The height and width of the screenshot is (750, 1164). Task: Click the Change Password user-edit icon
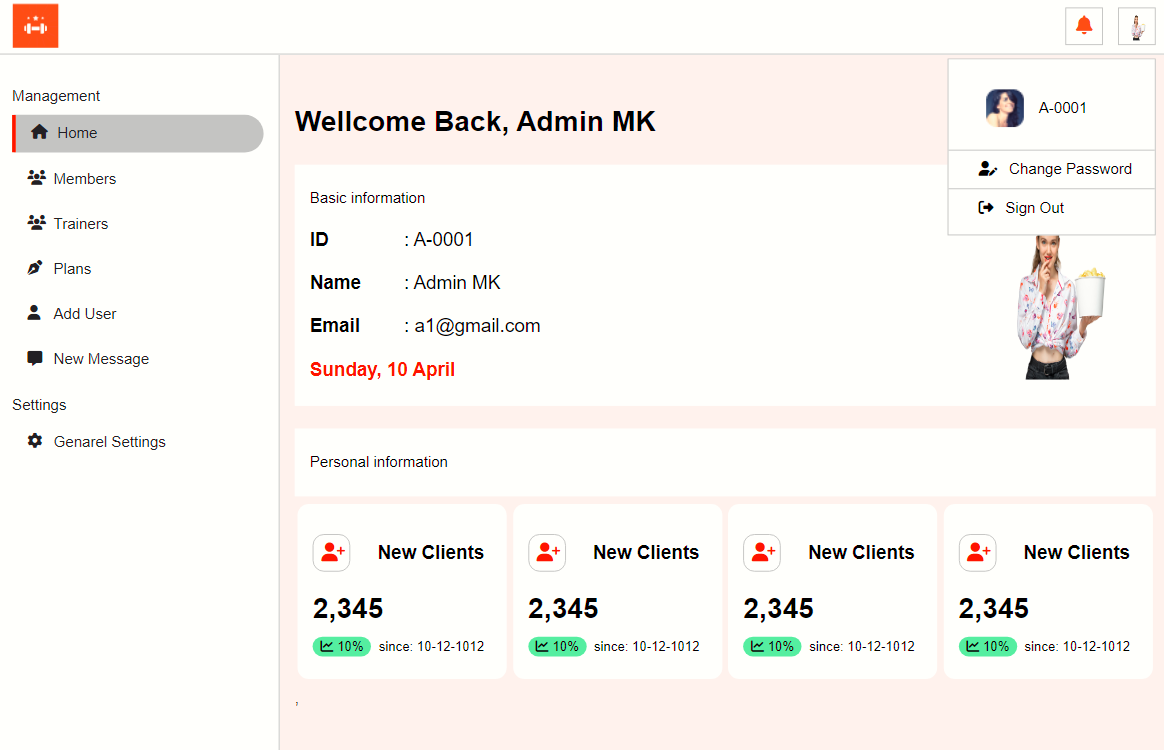(987, 169)
